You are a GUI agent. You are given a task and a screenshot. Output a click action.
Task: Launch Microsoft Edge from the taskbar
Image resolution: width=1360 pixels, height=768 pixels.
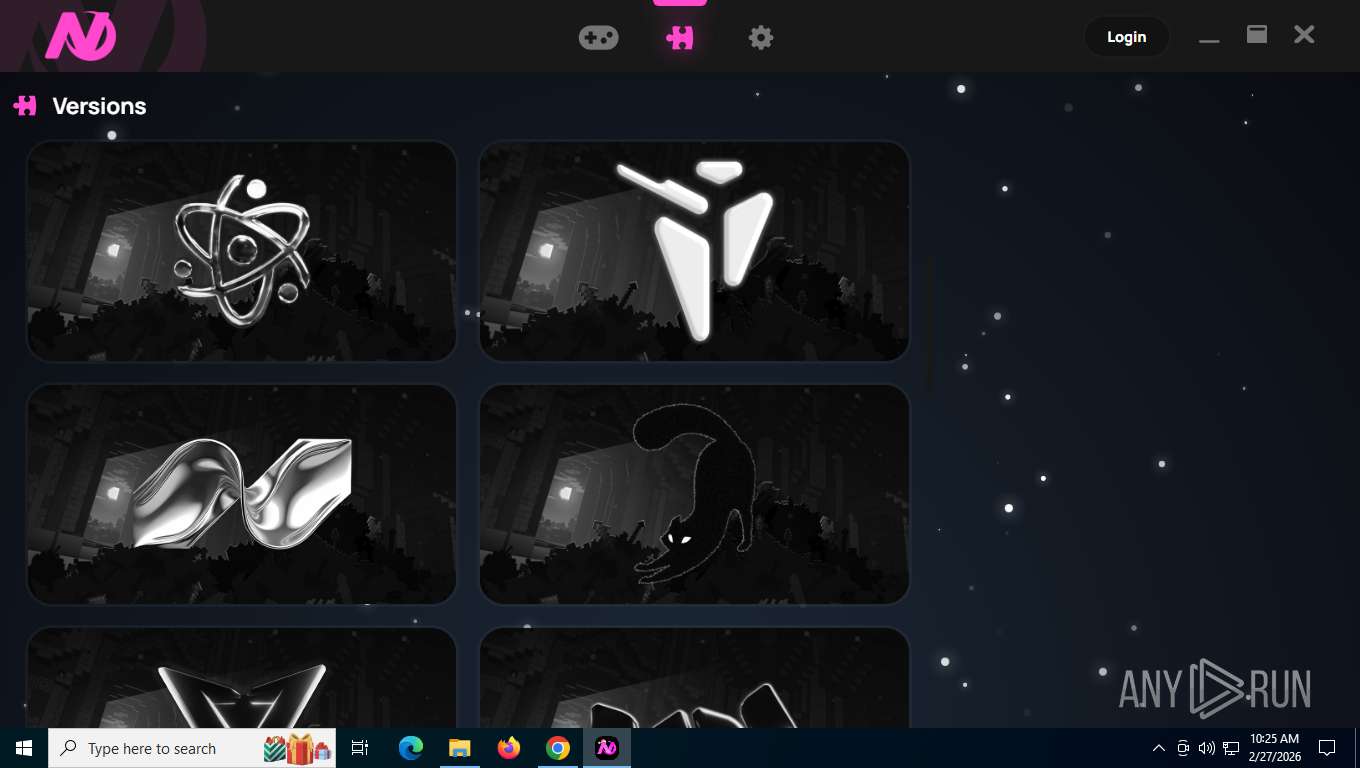point(411,748)
